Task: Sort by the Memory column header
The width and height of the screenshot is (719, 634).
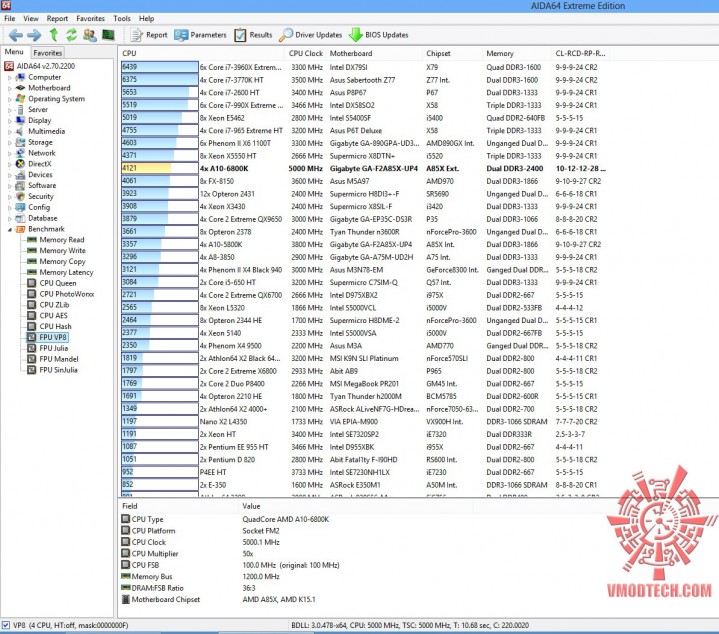Action: 517,53
